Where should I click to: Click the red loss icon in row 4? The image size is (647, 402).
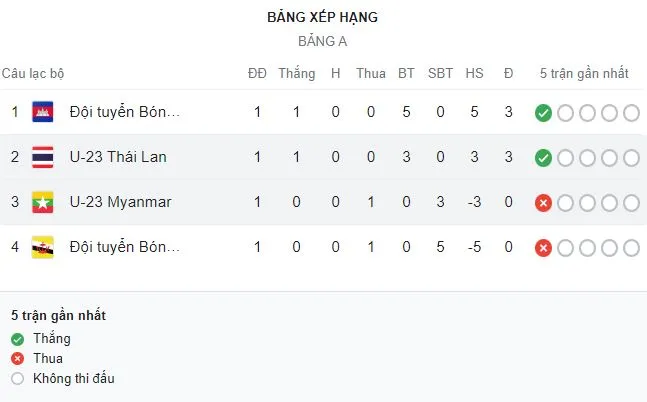coord(543,248)
